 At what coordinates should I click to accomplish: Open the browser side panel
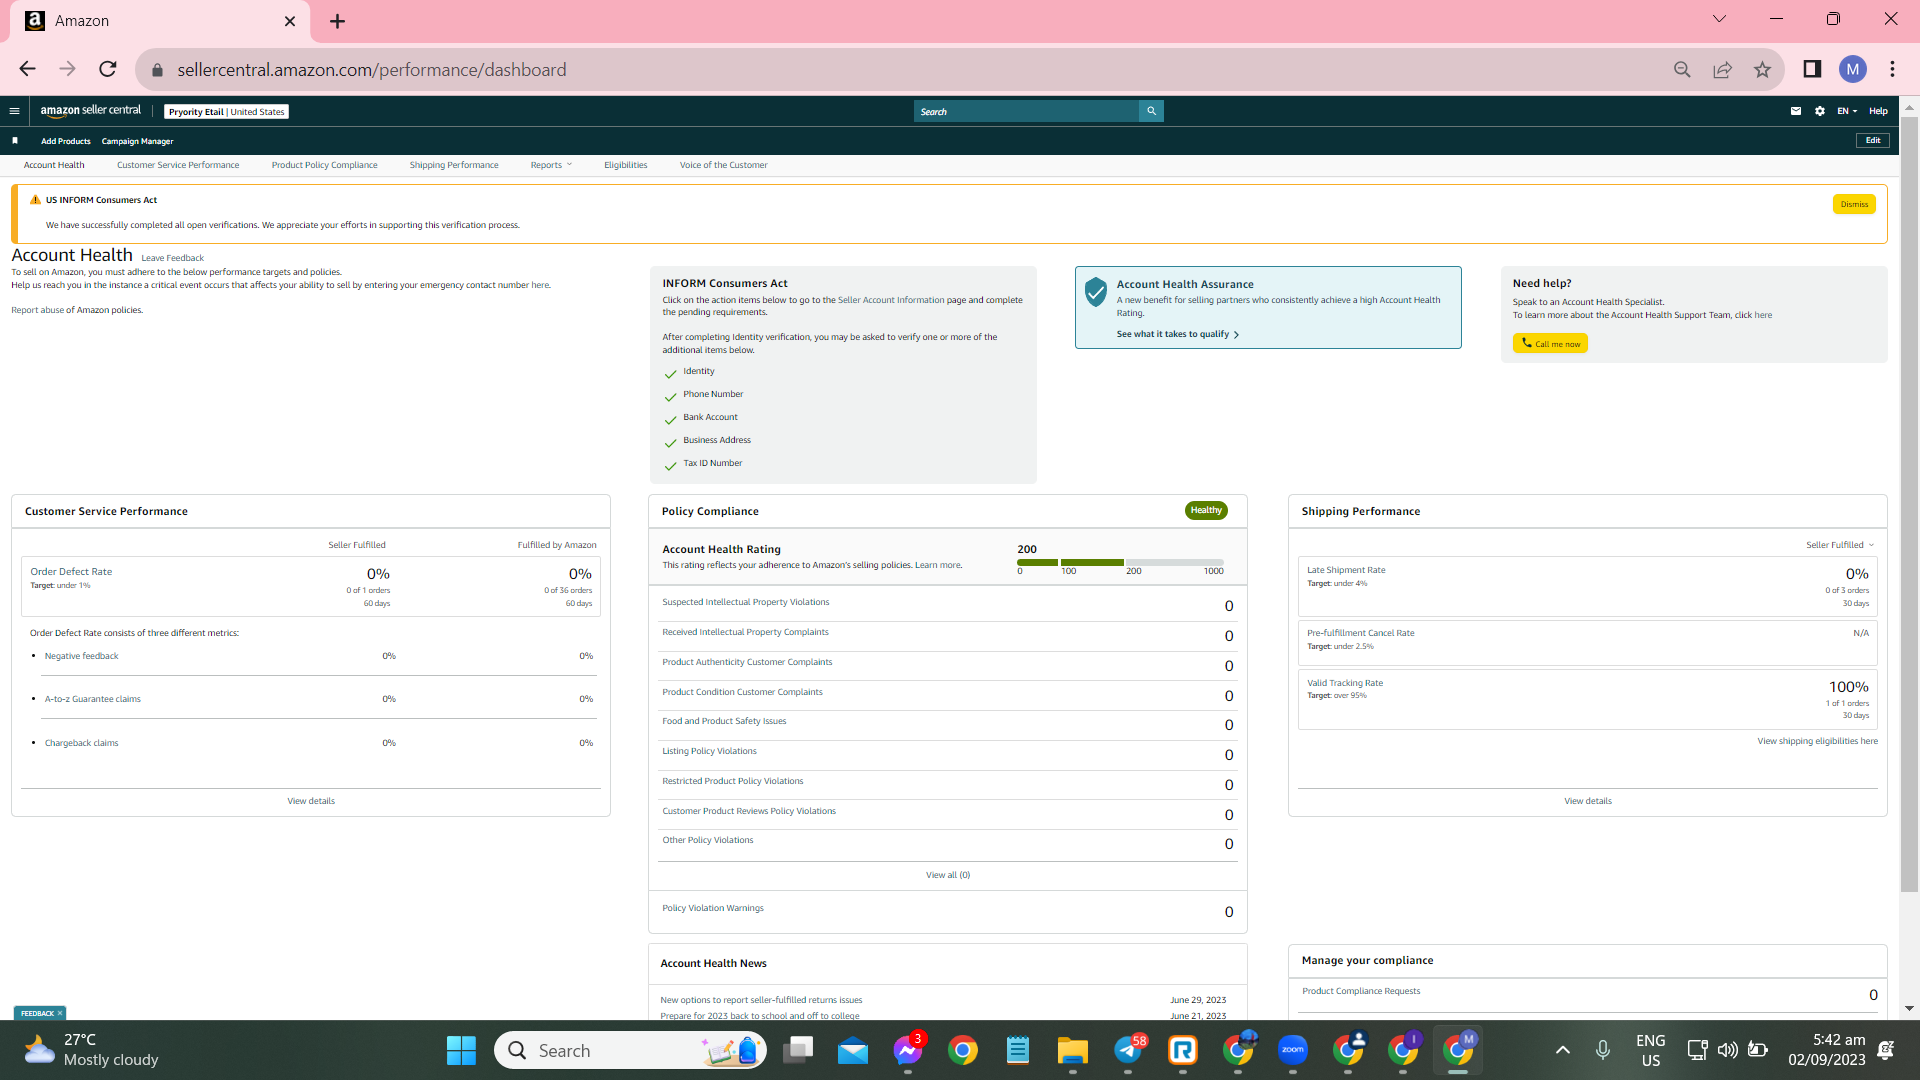click(x=1812, y=69)
